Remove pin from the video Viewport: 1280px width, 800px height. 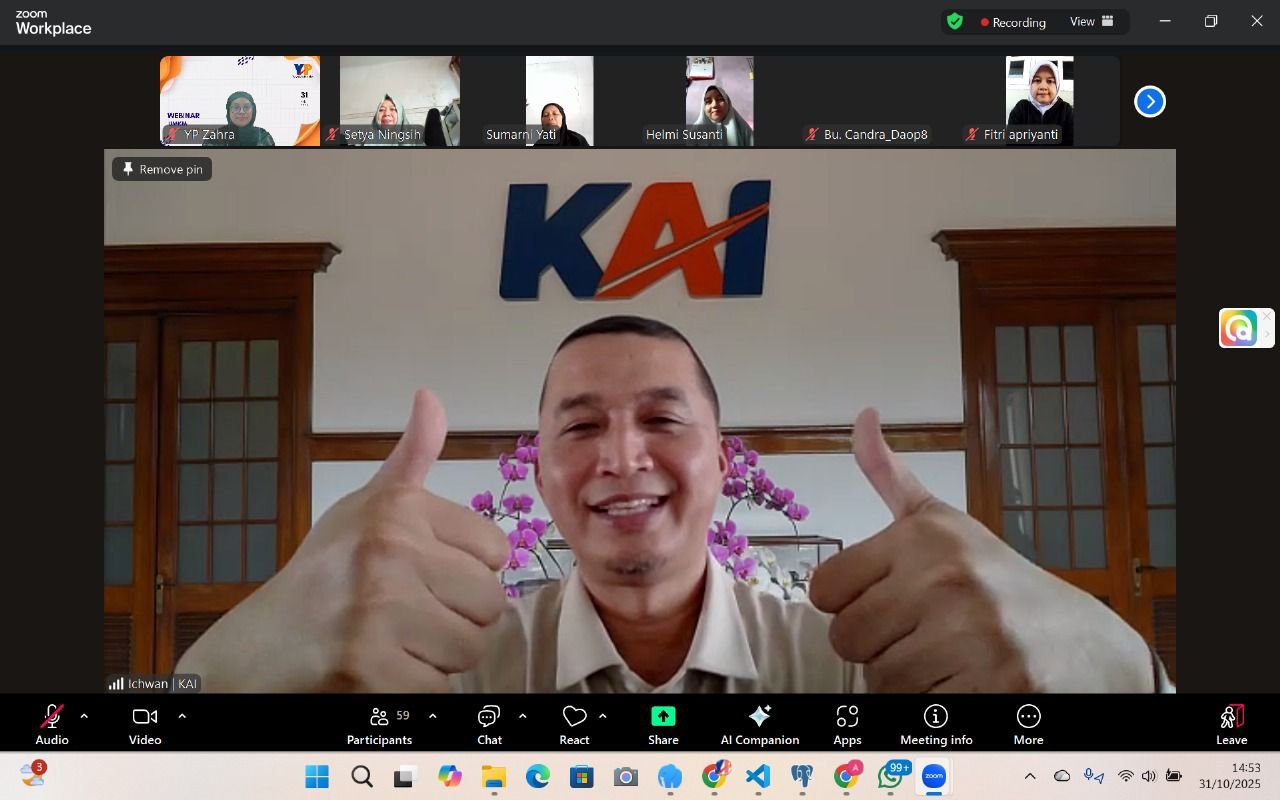162,169
